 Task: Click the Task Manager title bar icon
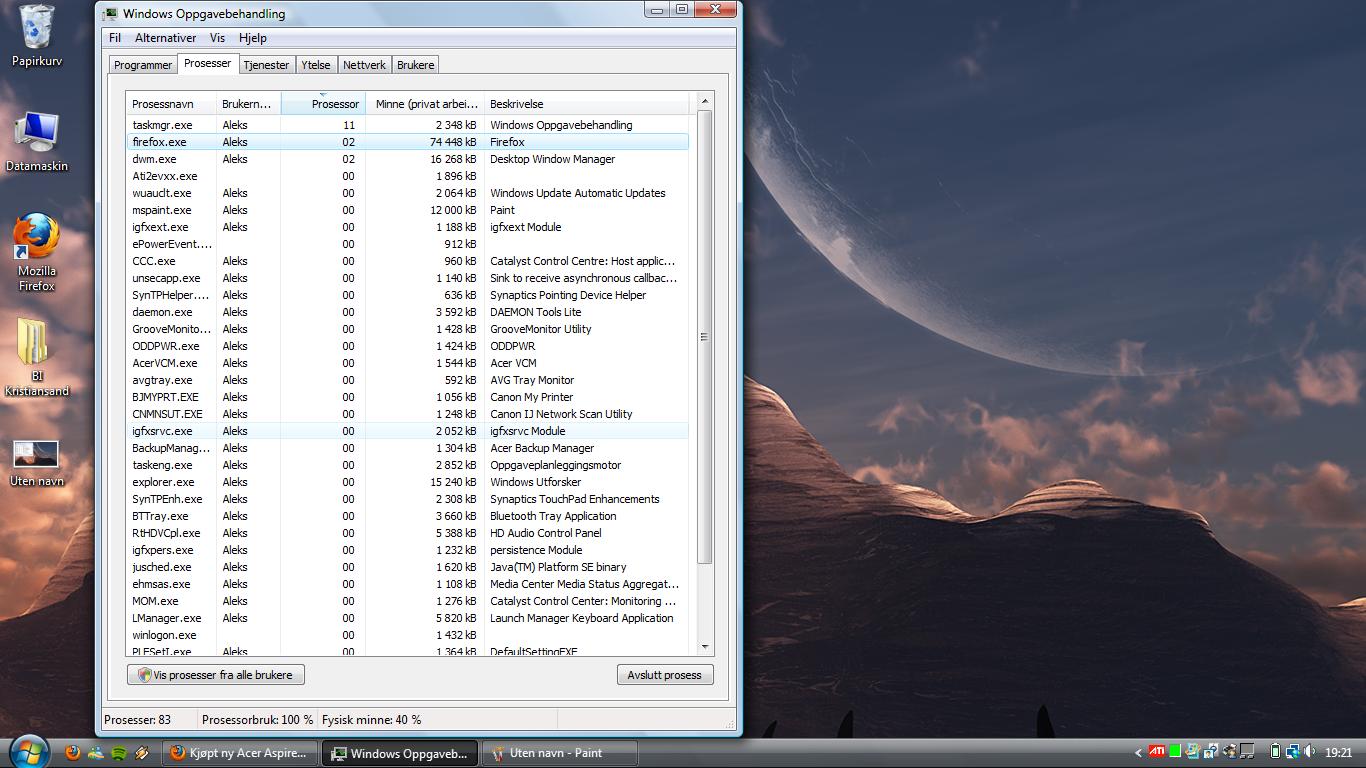click(x=110, y=14)
